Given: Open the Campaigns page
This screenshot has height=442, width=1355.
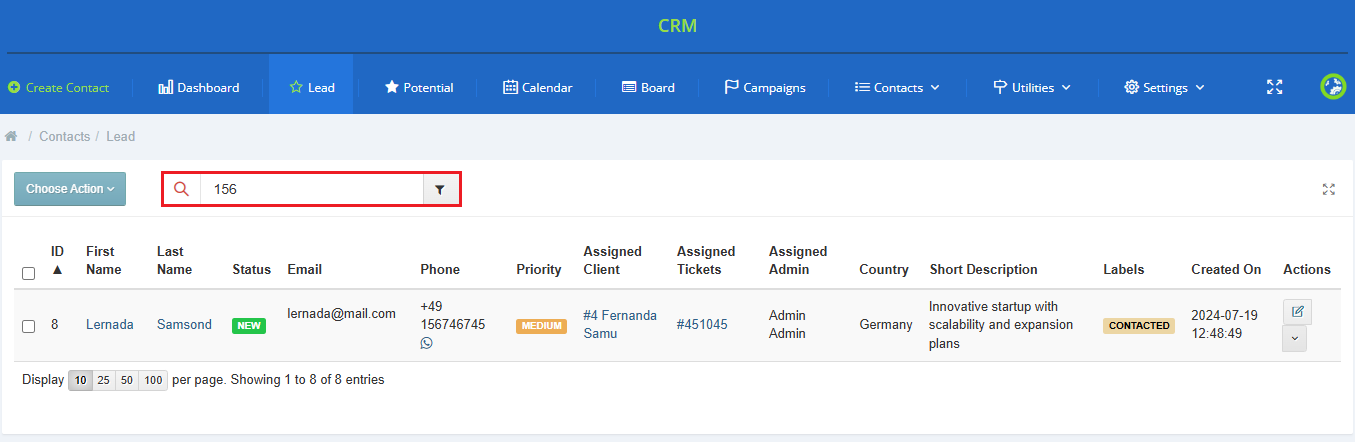Looking at the screenshot, I should click(765, 88).
